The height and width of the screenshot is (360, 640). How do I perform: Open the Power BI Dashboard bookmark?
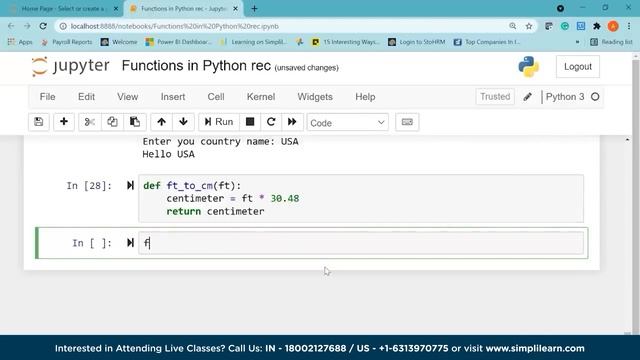click(179, 42)
